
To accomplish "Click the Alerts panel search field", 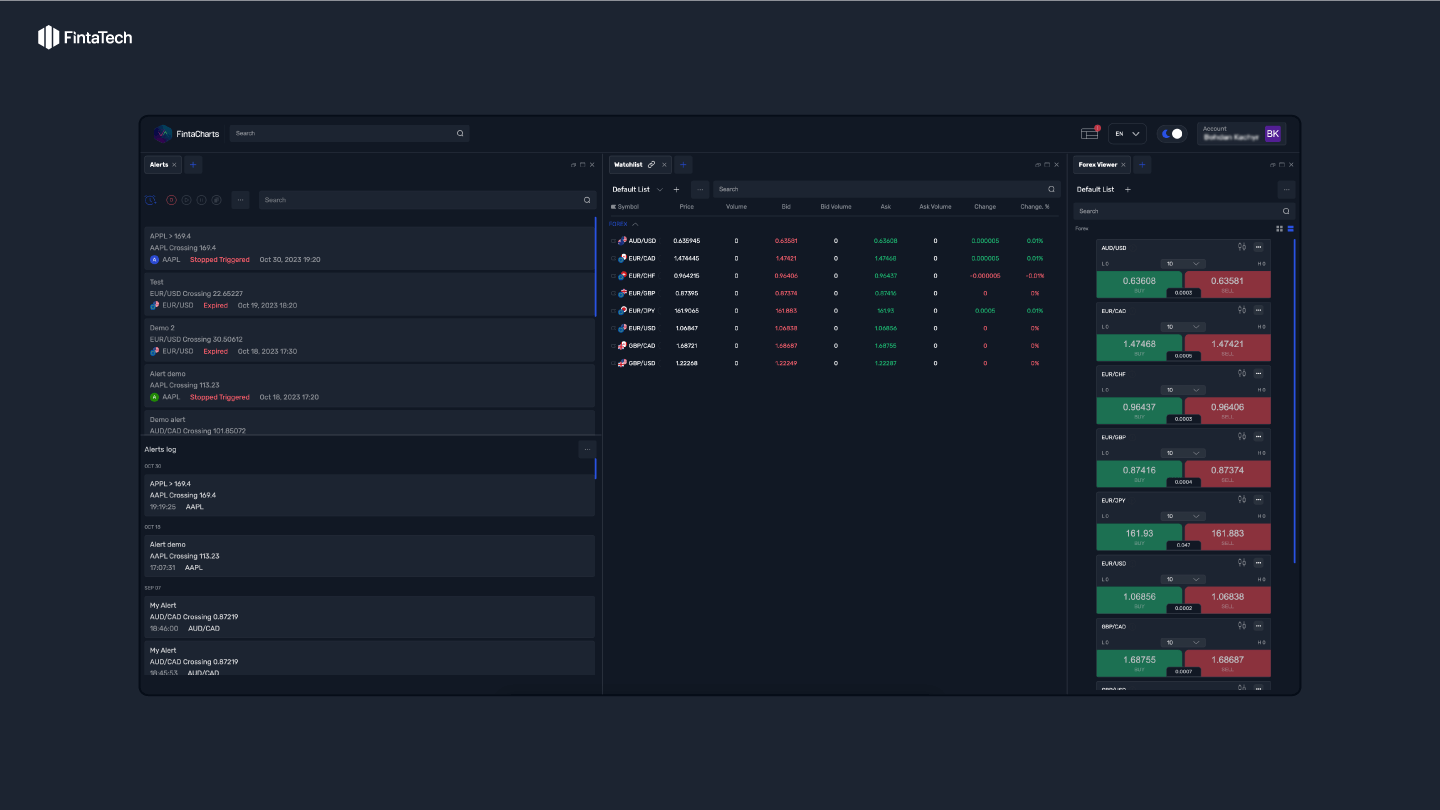I will (427, 200).
